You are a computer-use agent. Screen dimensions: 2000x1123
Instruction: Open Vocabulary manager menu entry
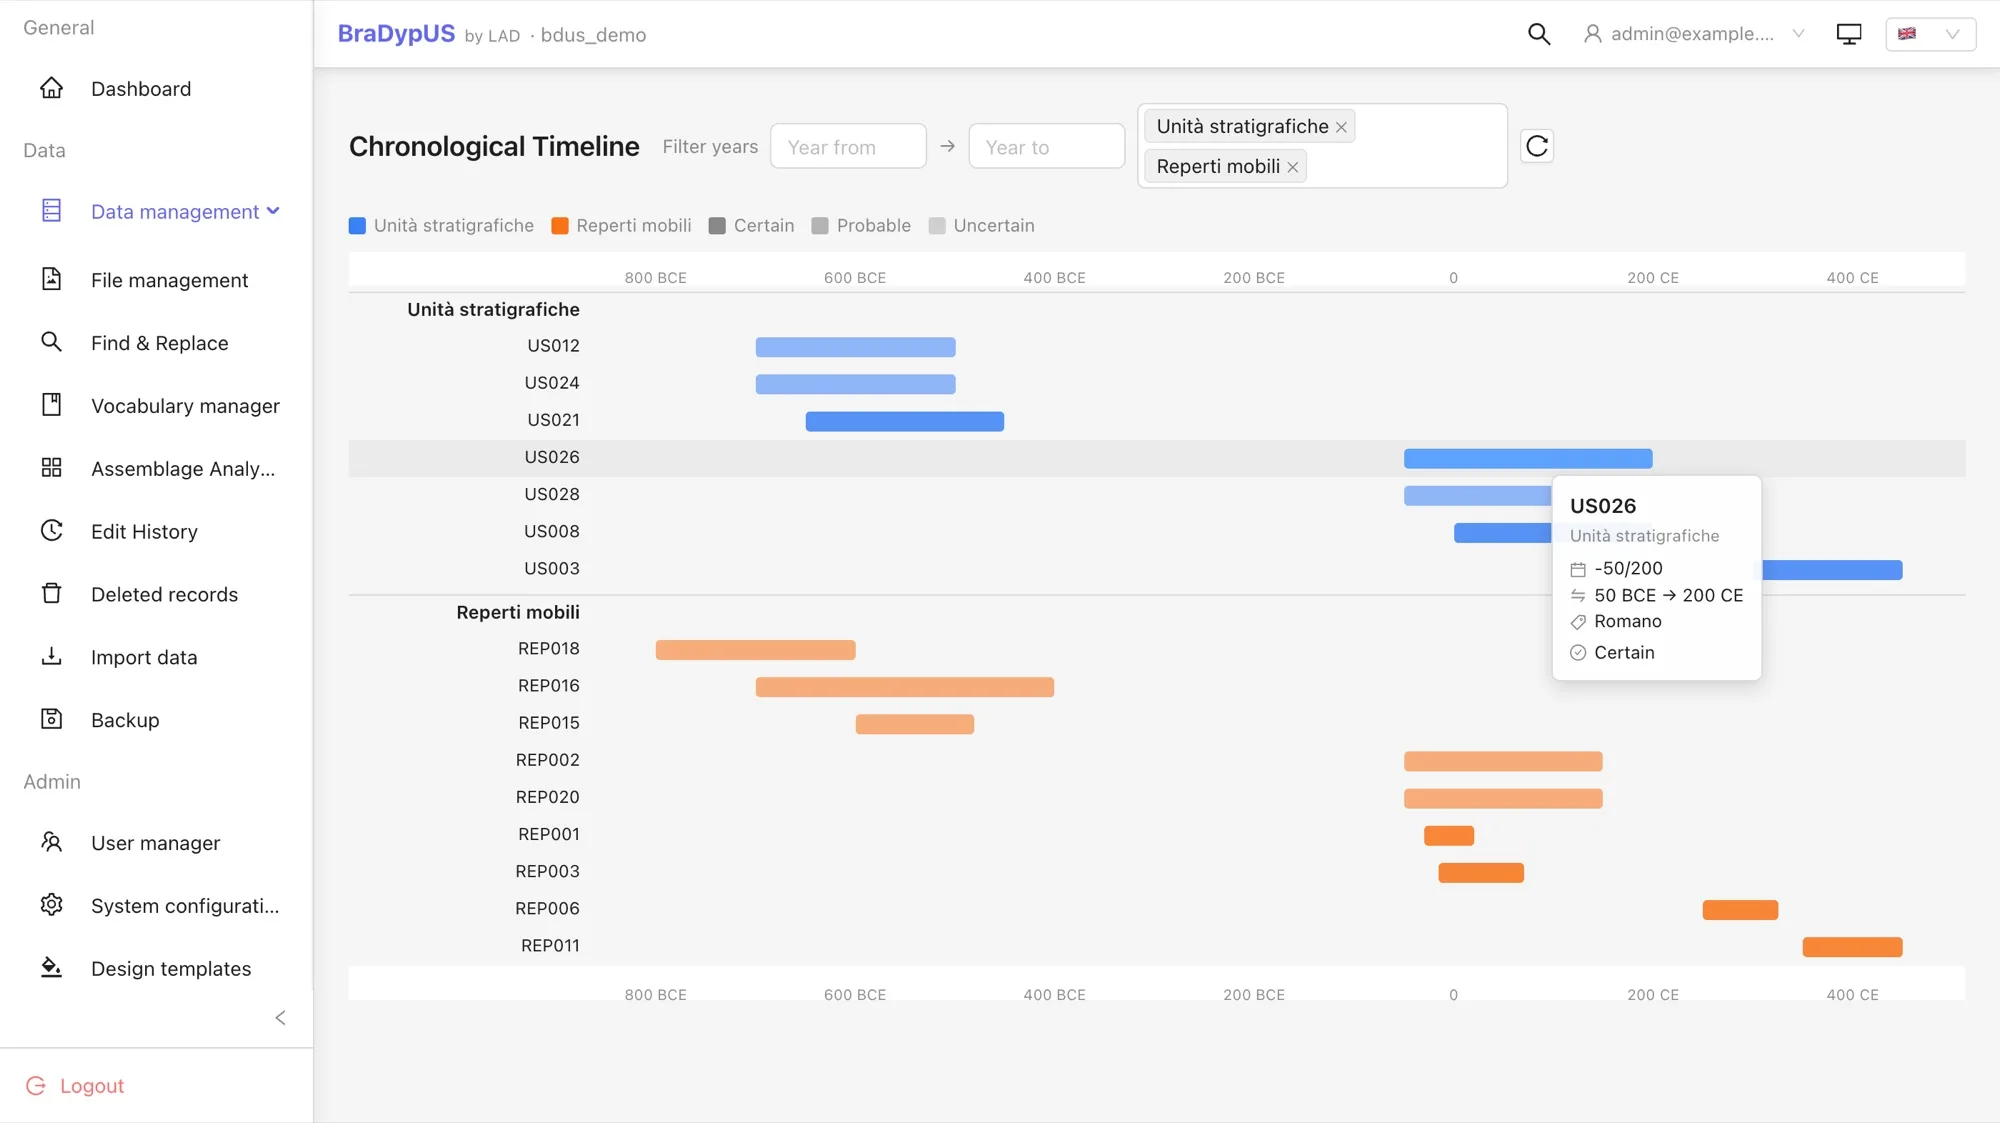[185, 405]
